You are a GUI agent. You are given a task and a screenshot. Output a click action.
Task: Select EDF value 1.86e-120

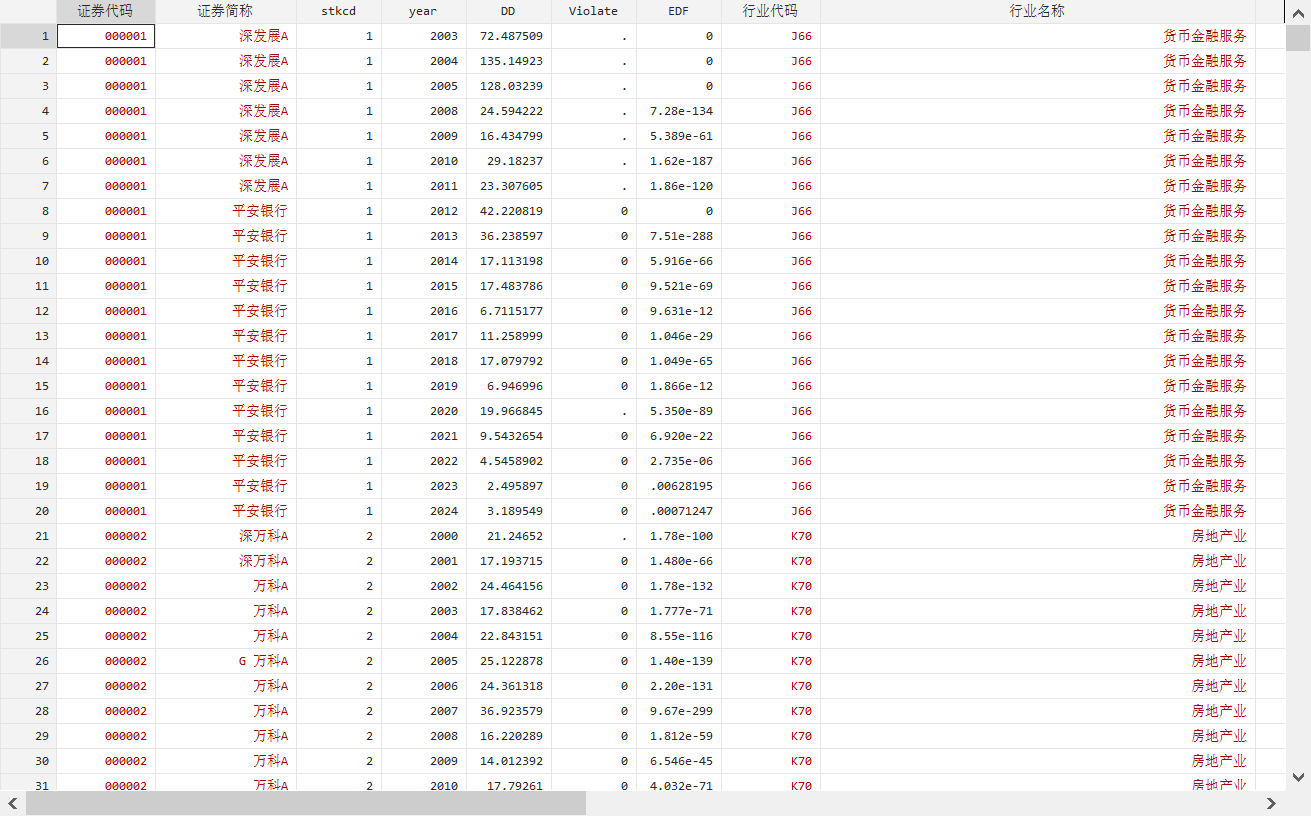point(681,186)
